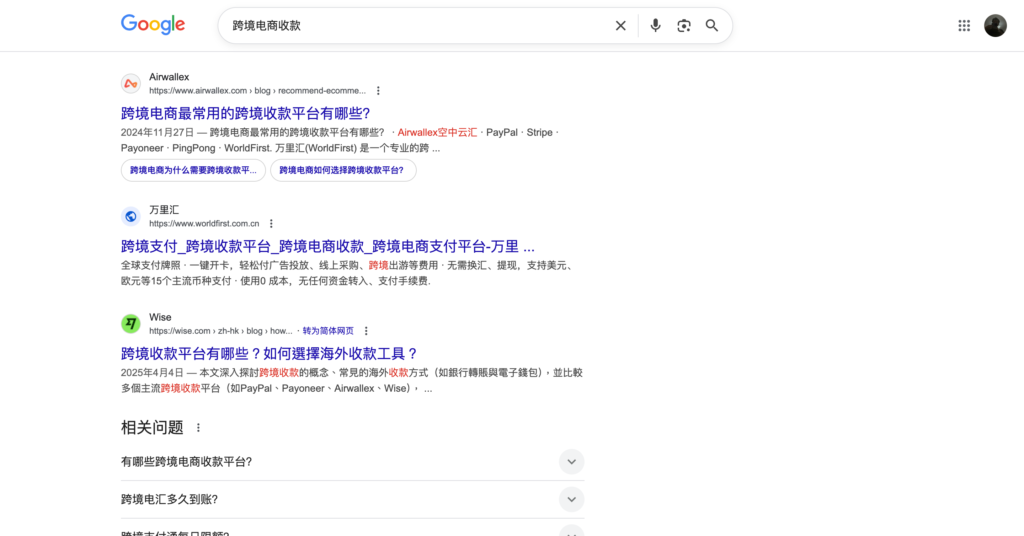Click sitelink chip 跨境电商如何选择跨境收款平台?

click(343, 170)
